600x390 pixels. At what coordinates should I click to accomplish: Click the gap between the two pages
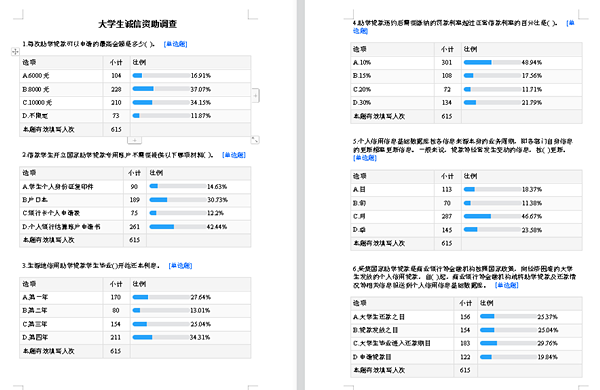(301, 195)
